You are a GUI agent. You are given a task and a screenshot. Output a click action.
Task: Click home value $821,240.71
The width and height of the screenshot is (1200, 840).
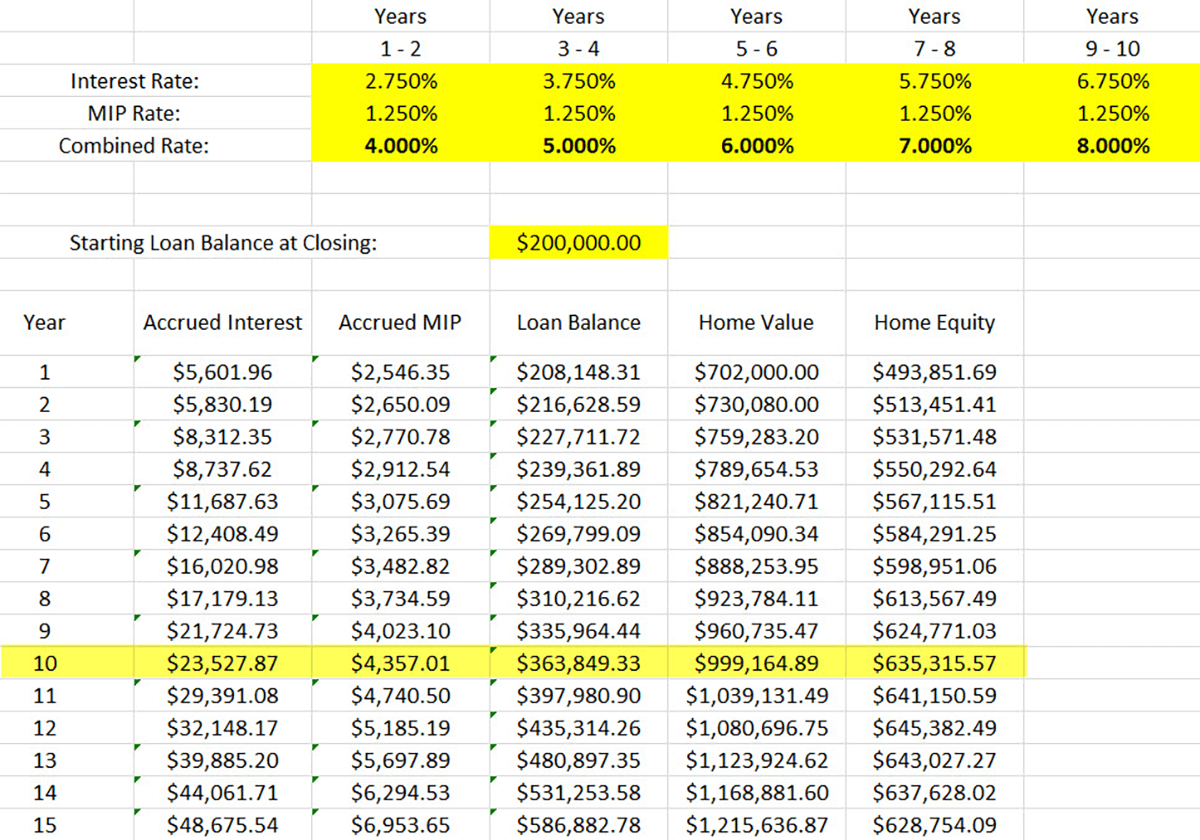click(x=757, y=502)
